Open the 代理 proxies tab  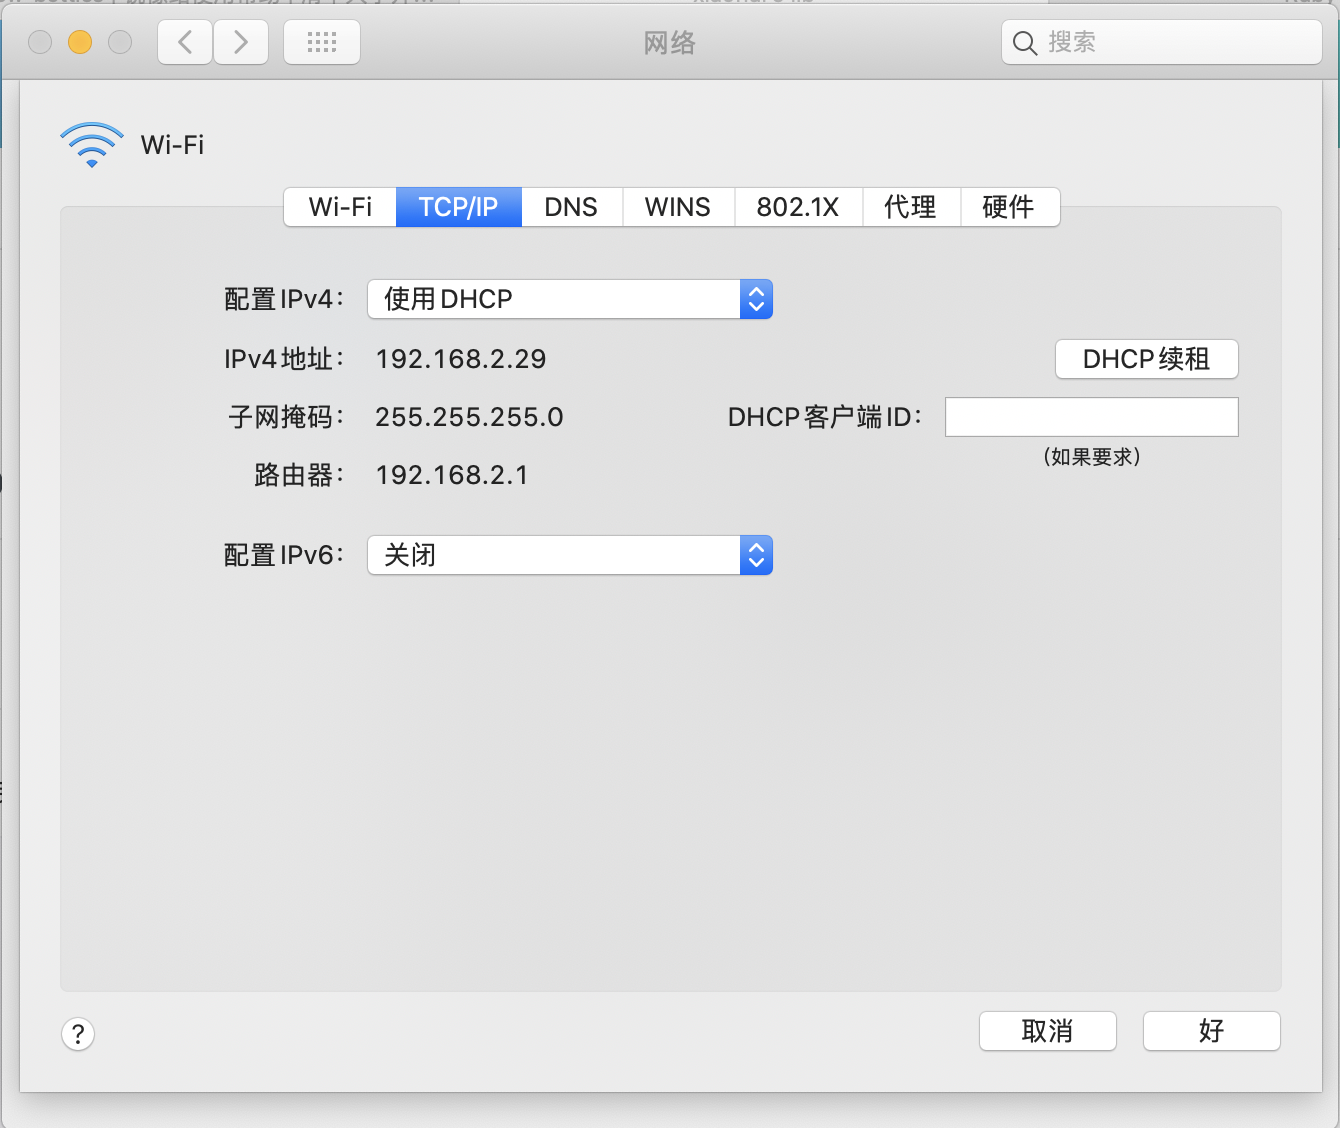point(911,207)
